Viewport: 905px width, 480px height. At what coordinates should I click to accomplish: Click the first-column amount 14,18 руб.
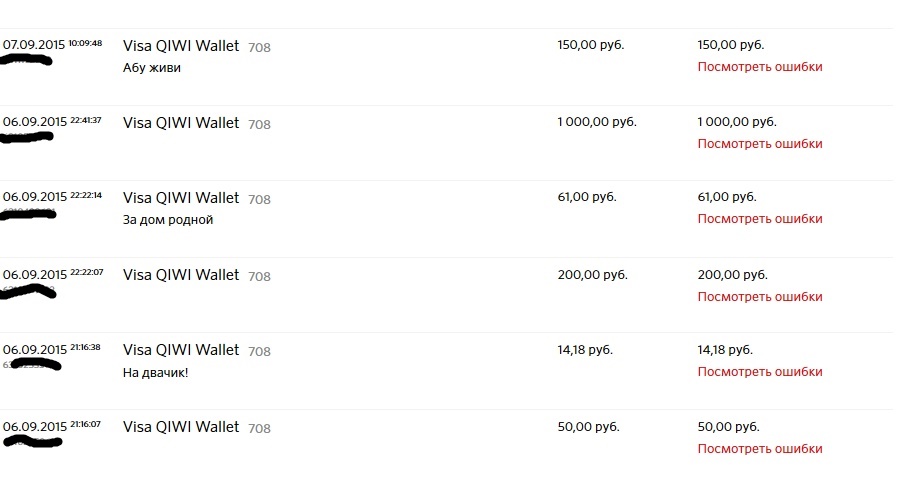(x=585, y=350)
